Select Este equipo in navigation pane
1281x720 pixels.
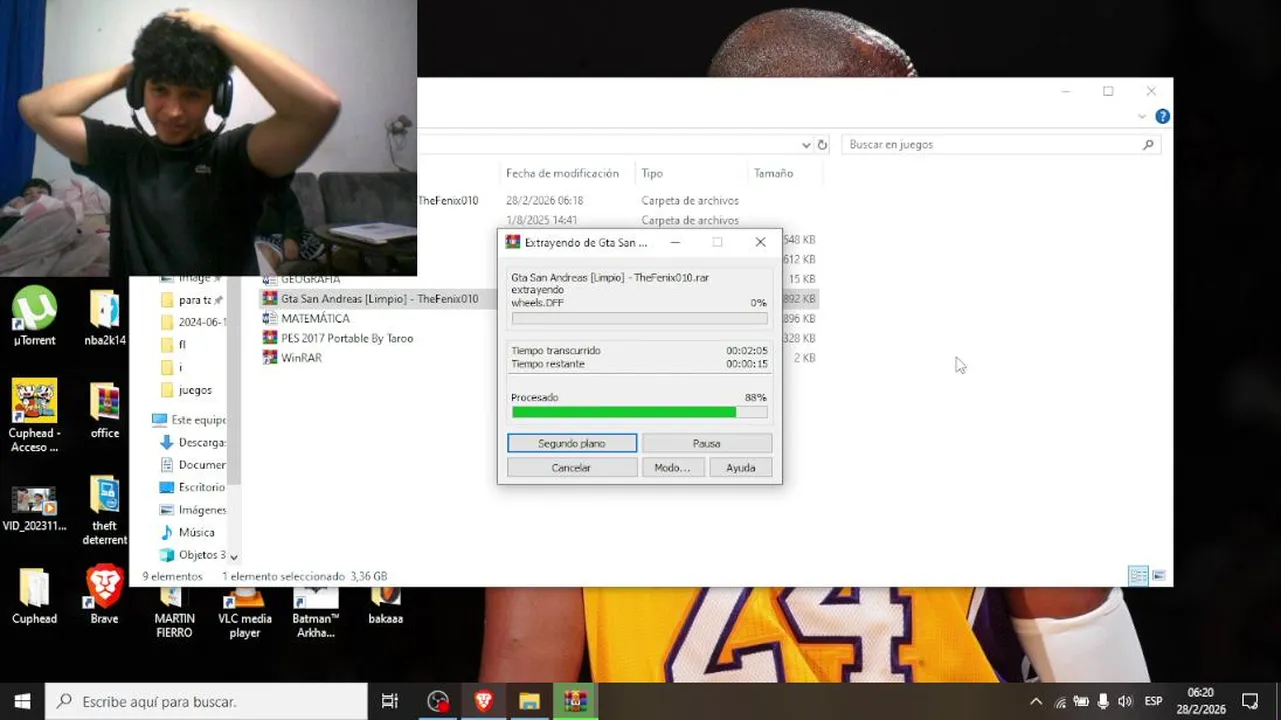pyautogui.click(x=188, y=420)
